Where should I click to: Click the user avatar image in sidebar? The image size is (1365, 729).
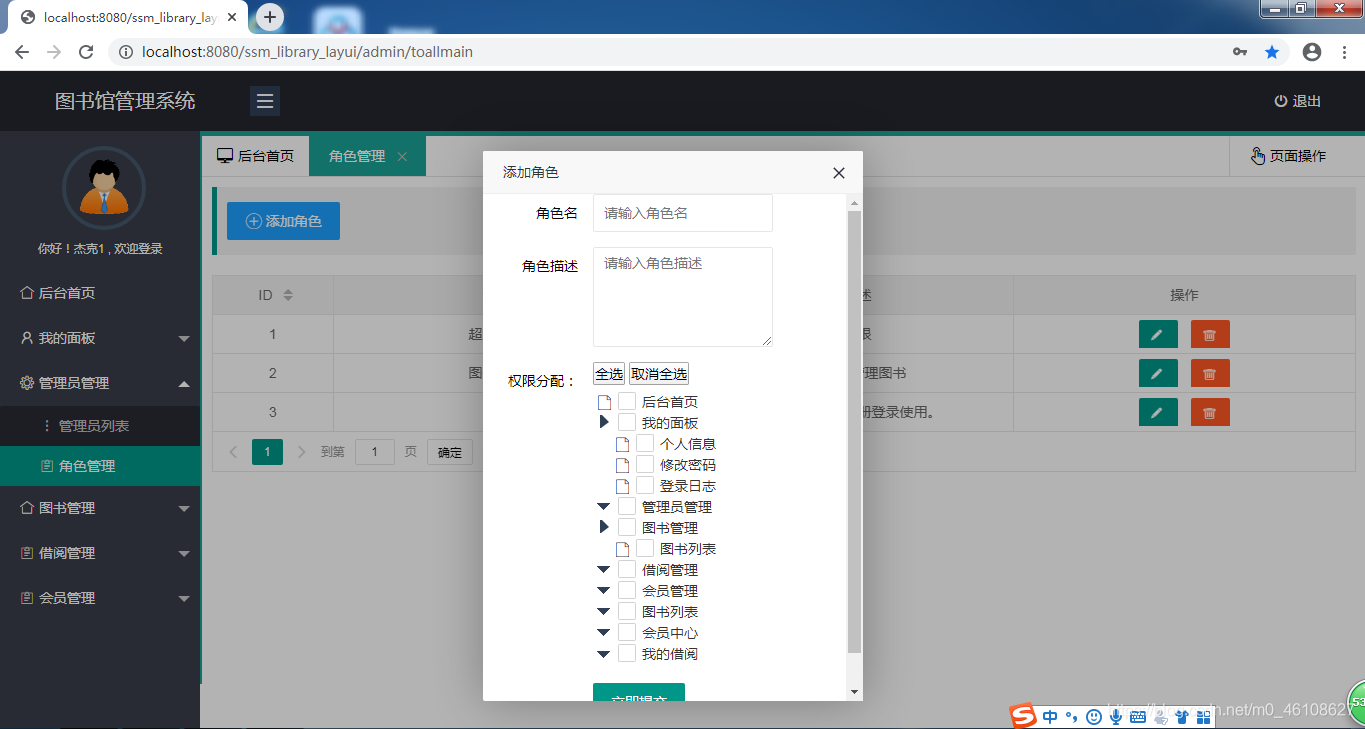(104, 188)
